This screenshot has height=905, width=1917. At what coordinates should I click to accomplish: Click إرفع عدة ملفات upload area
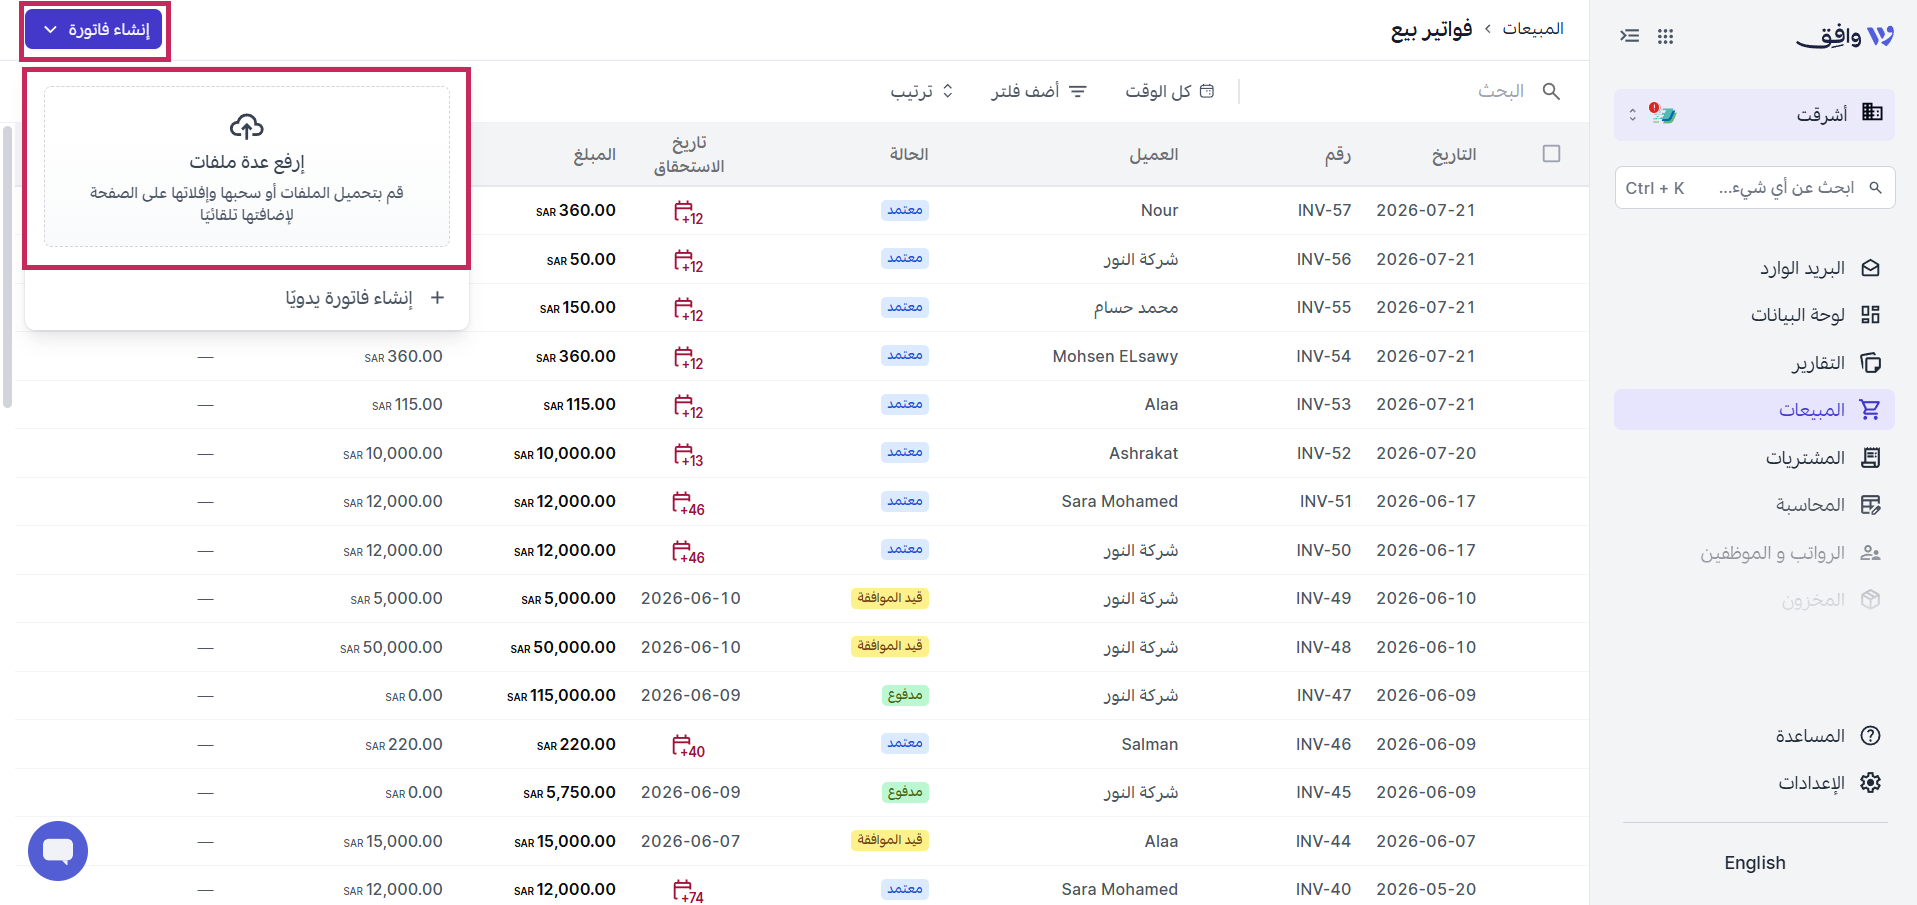click(247, 166)
